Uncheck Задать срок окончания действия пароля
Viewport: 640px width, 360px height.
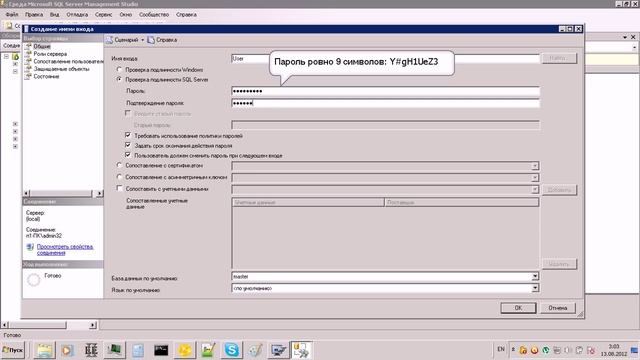(128, 145)
